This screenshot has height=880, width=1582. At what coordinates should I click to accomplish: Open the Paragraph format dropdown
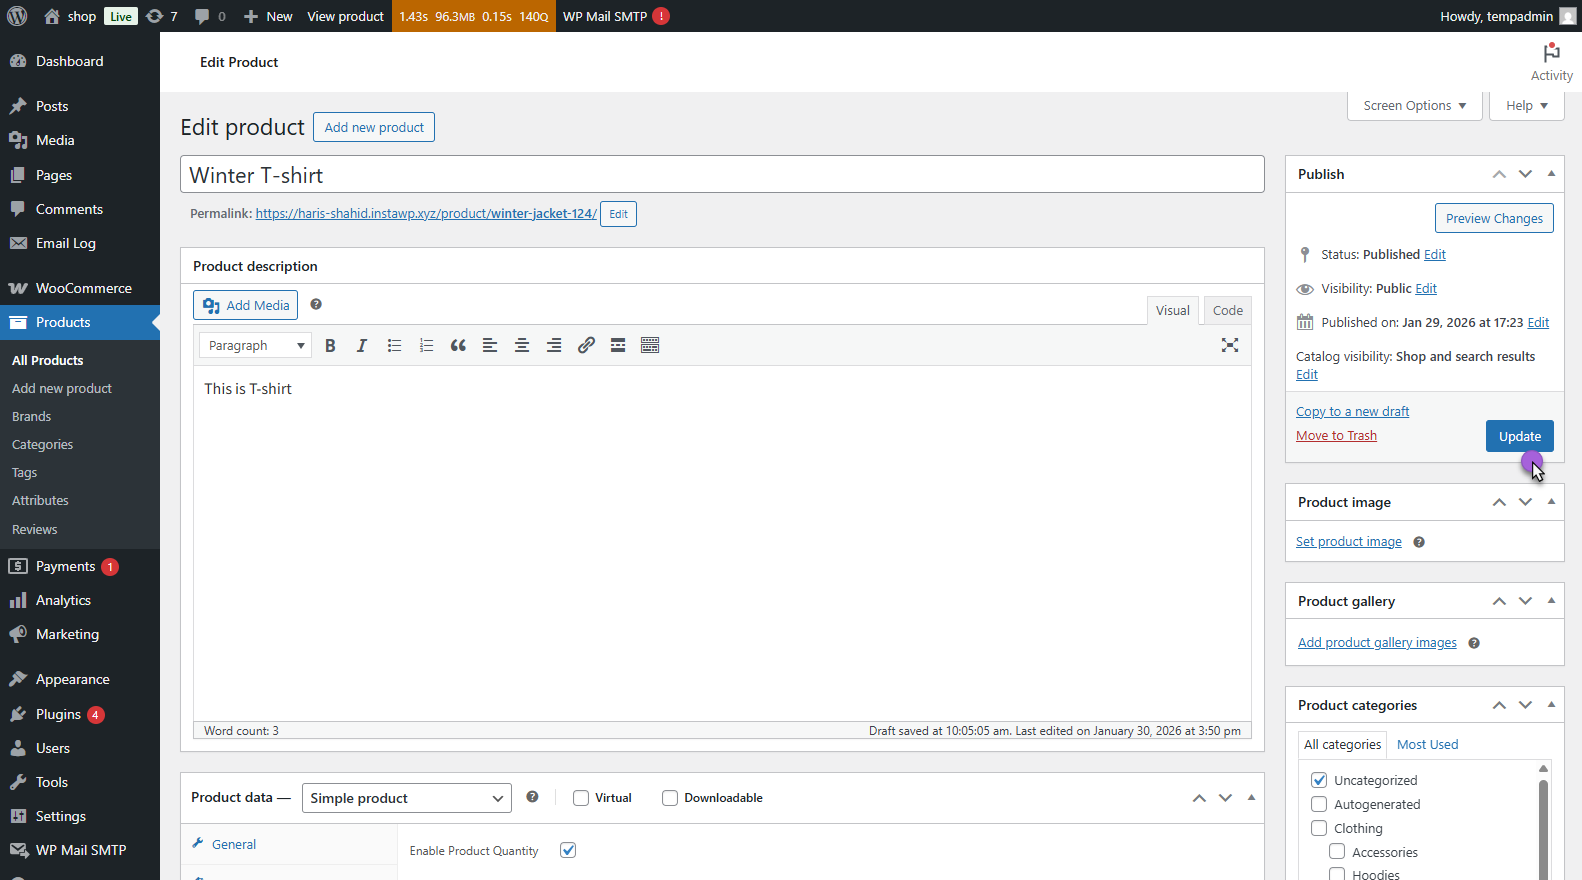[x=256, y=346]
